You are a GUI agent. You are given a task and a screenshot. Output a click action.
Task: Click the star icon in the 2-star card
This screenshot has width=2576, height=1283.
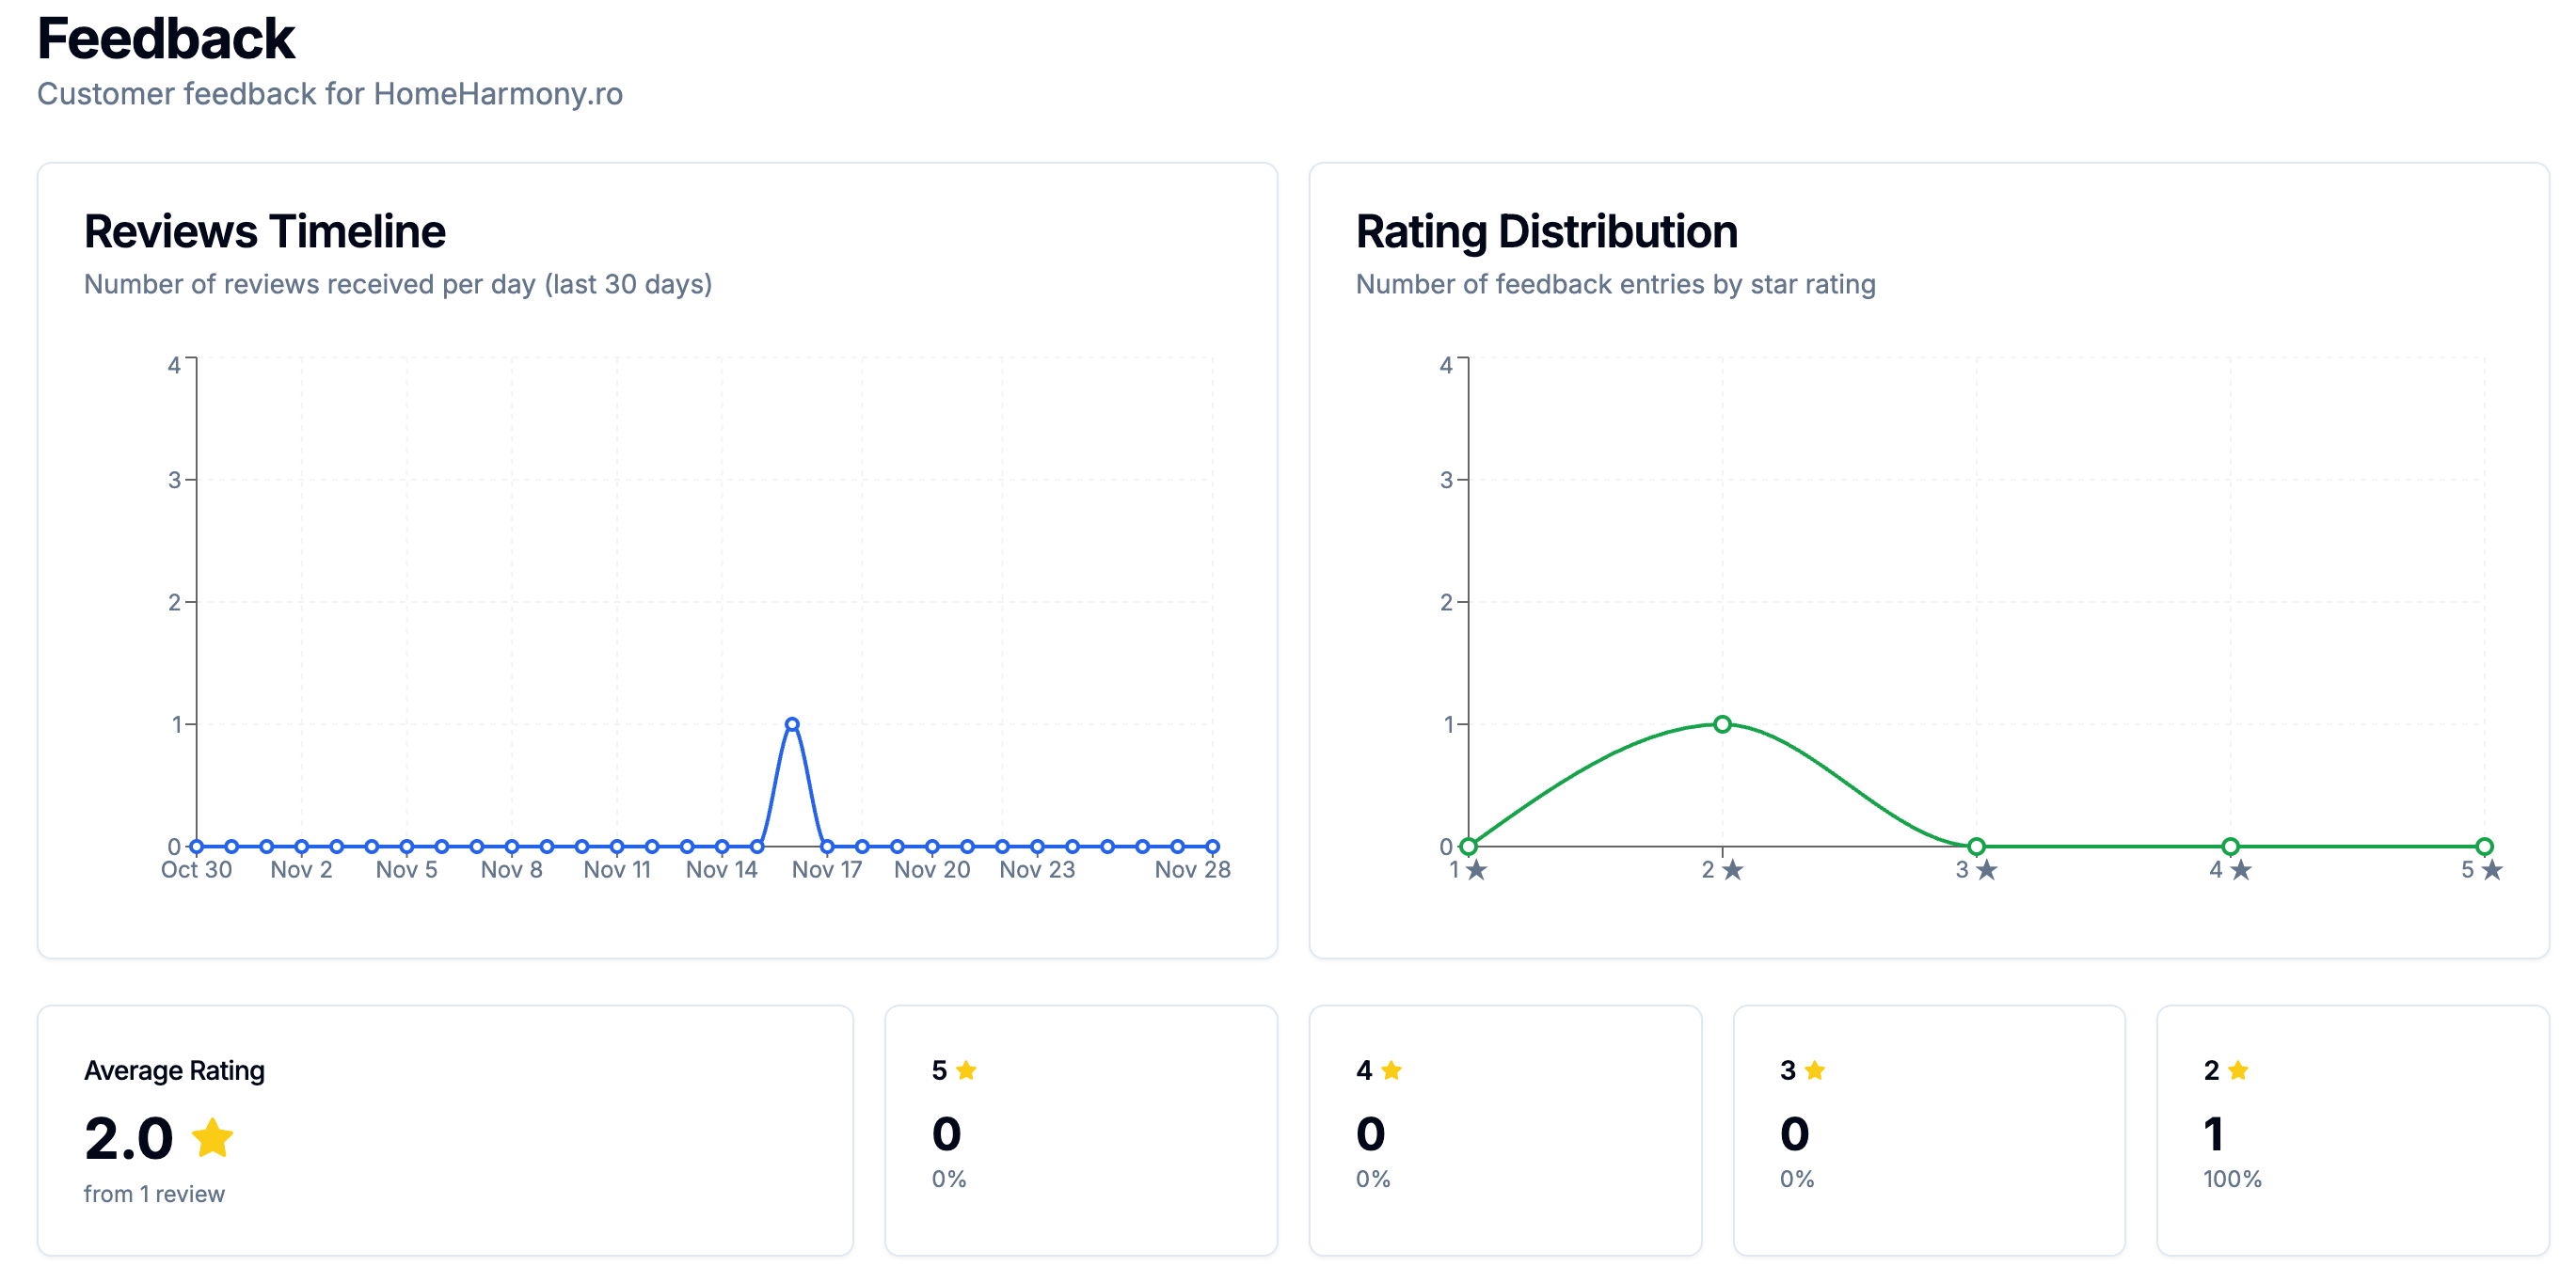point(2239,1070)
